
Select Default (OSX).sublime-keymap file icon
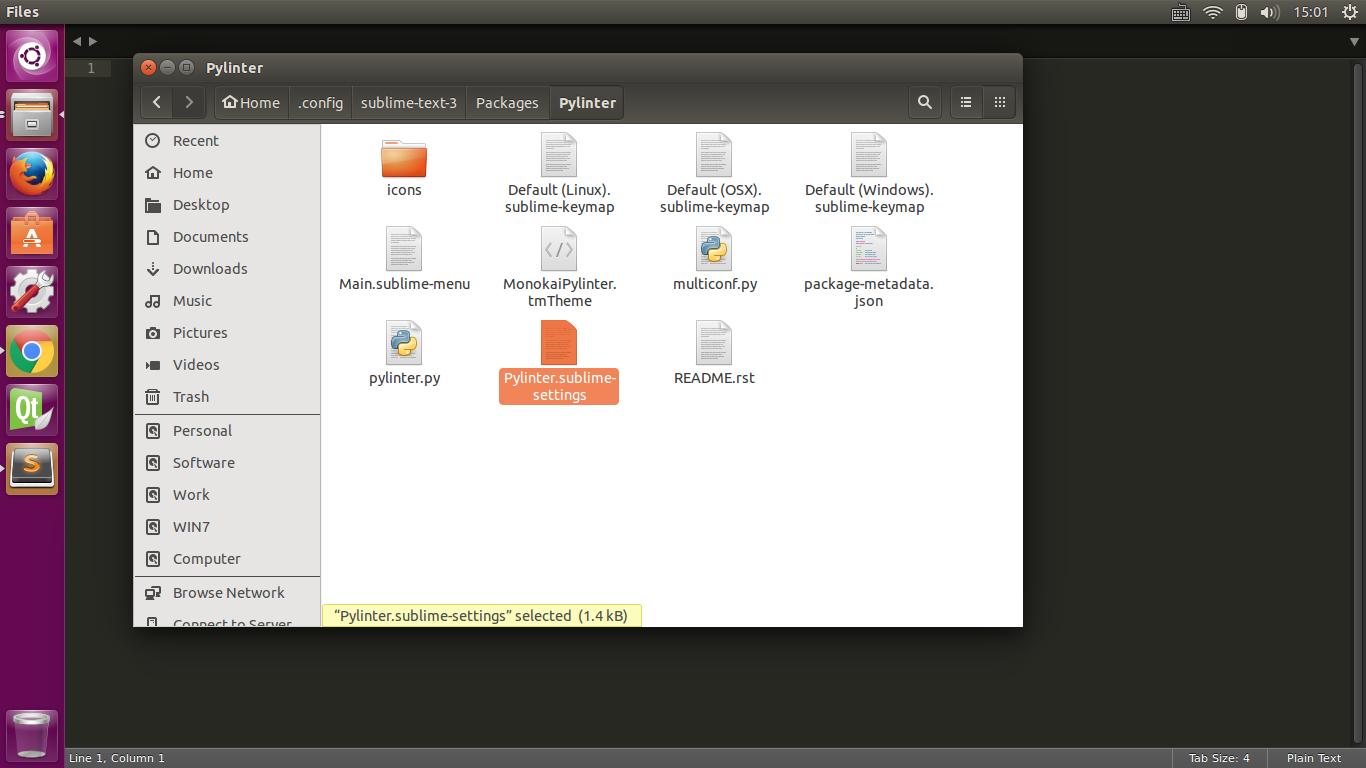coord(714,155)
